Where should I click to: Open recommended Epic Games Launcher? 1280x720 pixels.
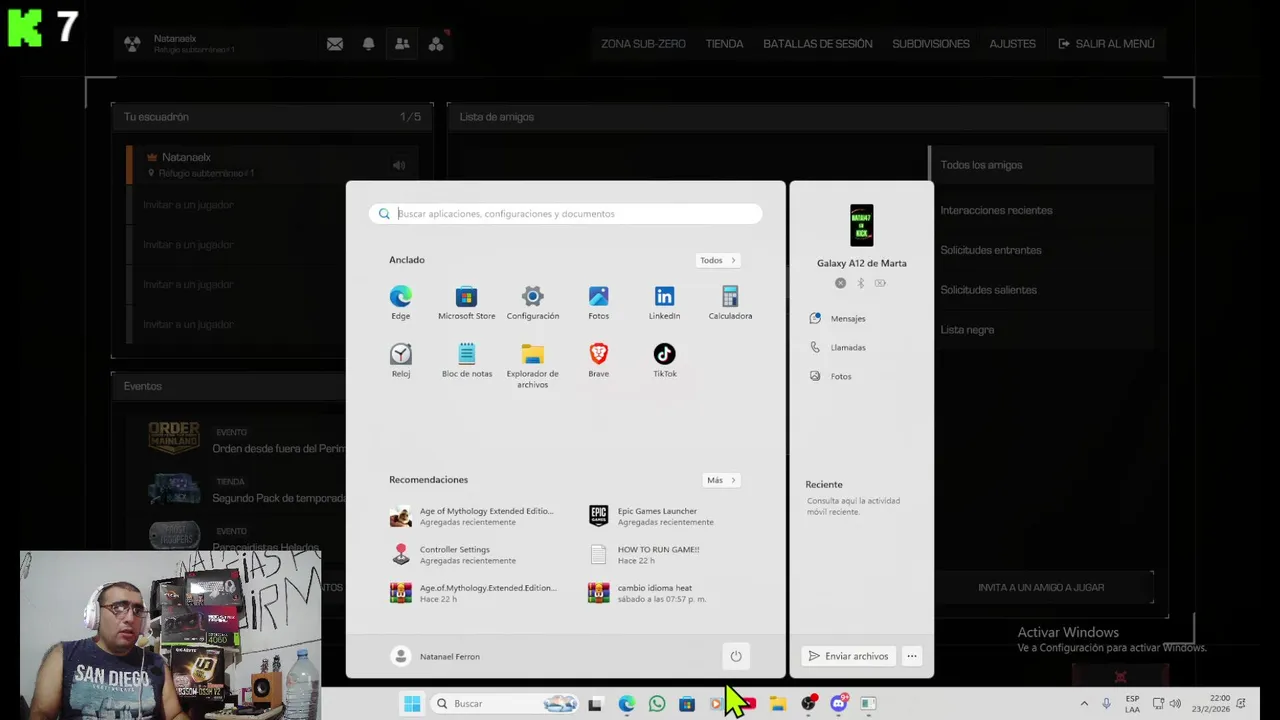(652, 516)
